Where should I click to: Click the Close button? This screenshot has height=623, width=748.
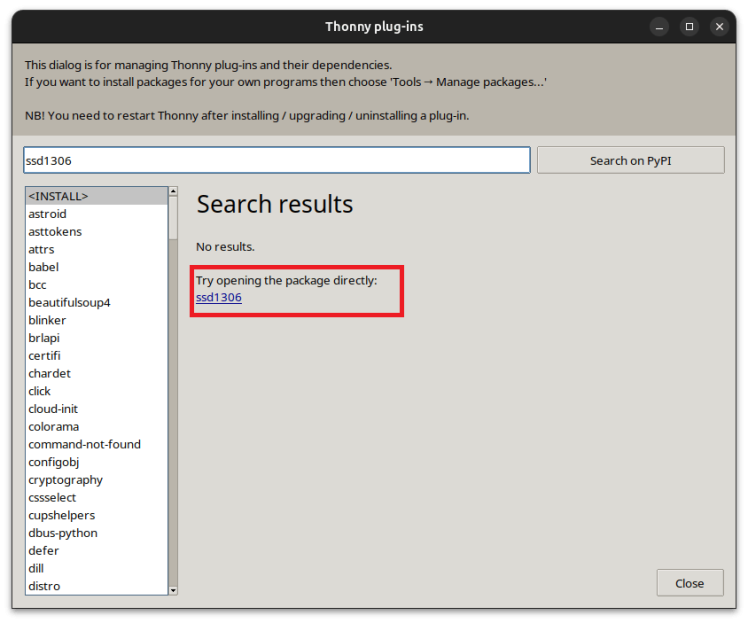(x=690, y=583)
